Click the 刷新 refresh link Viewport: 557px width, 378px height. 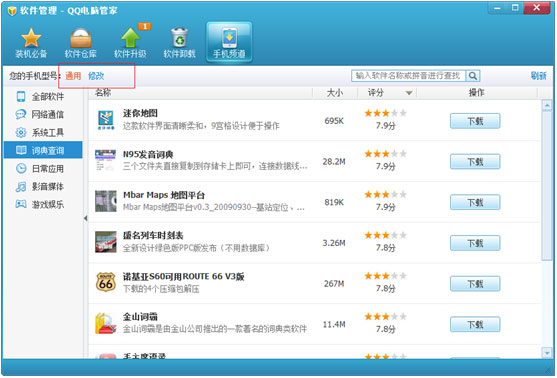pos(539,76)
